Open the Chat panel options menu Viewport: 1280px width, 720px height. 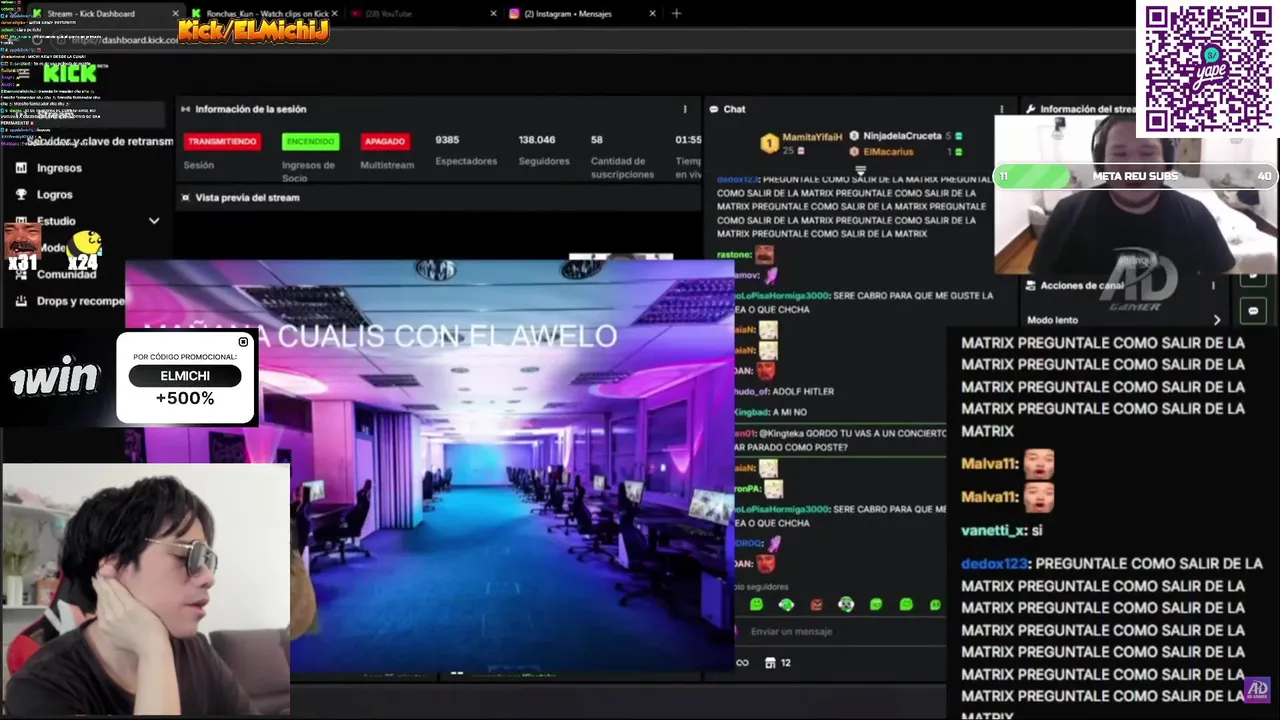coord(1001,109)
